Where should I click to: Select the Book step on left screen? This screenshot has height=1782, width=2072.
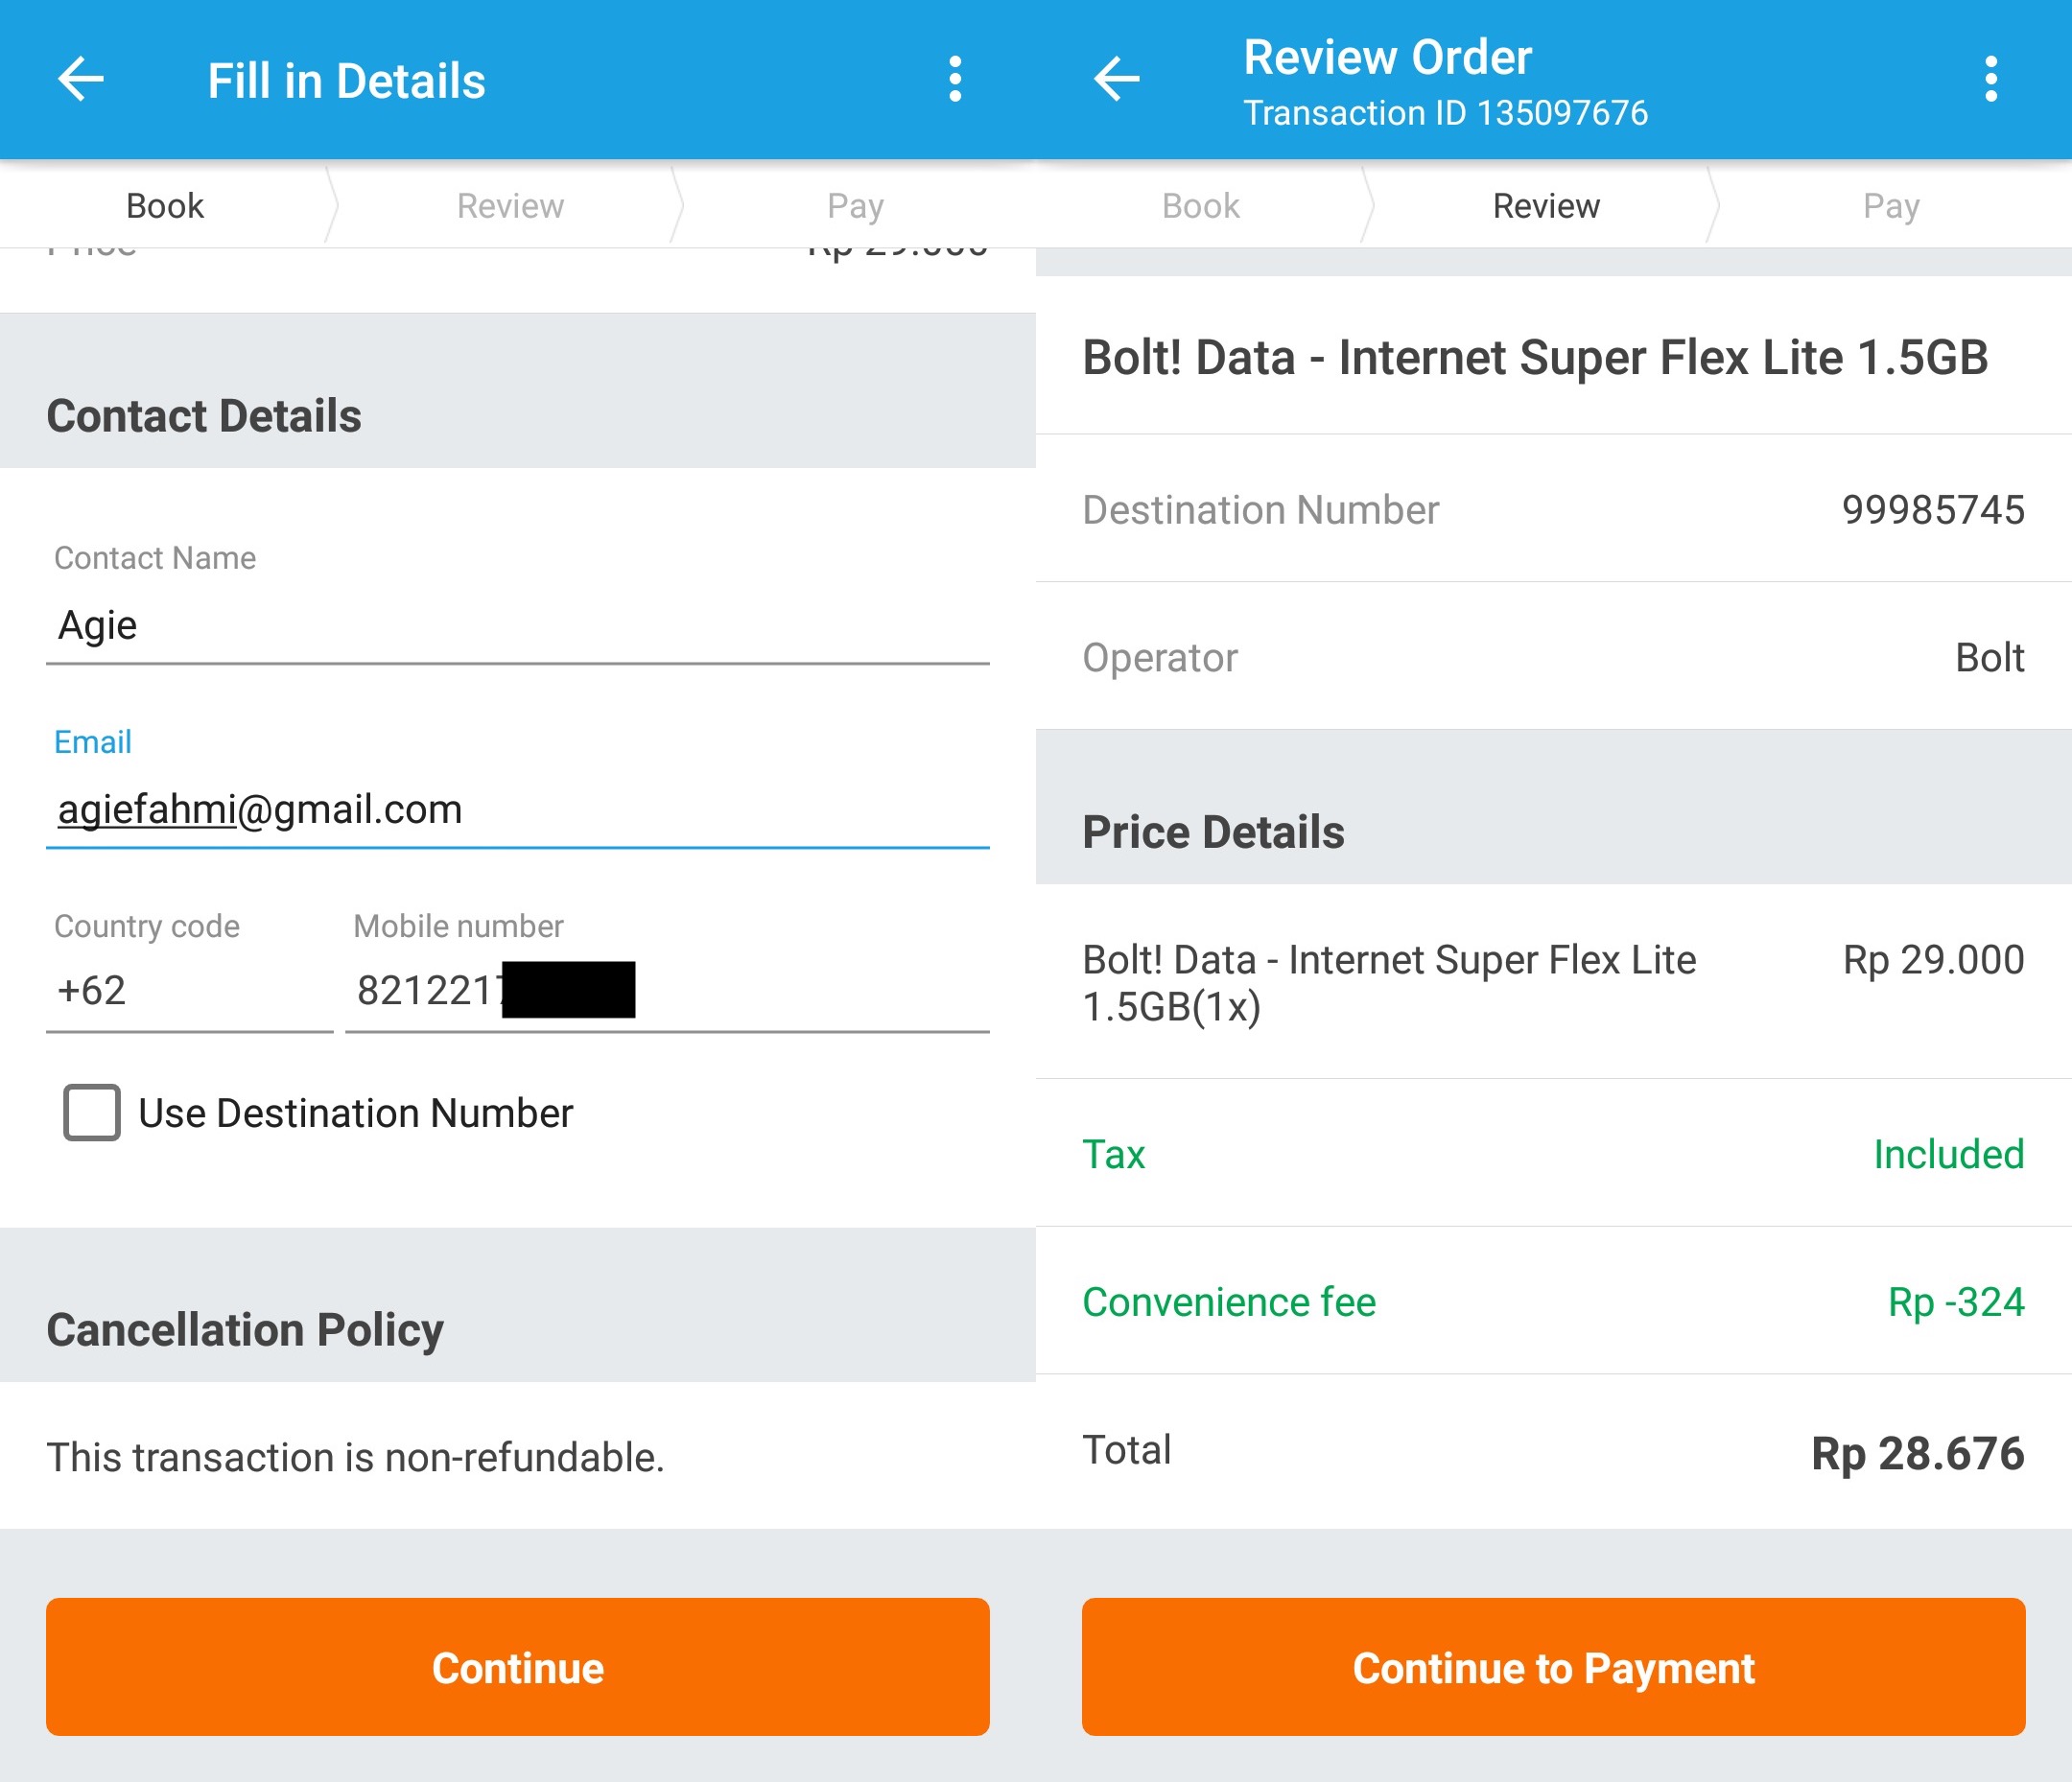click(x=165, y=206)
